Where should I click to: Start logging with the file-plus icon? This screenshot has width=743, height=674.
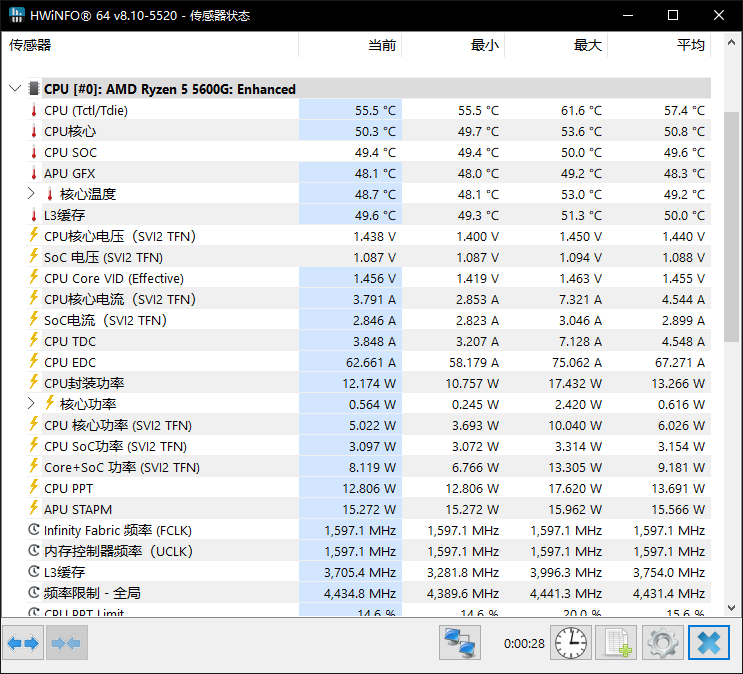[x=616, y=643]
